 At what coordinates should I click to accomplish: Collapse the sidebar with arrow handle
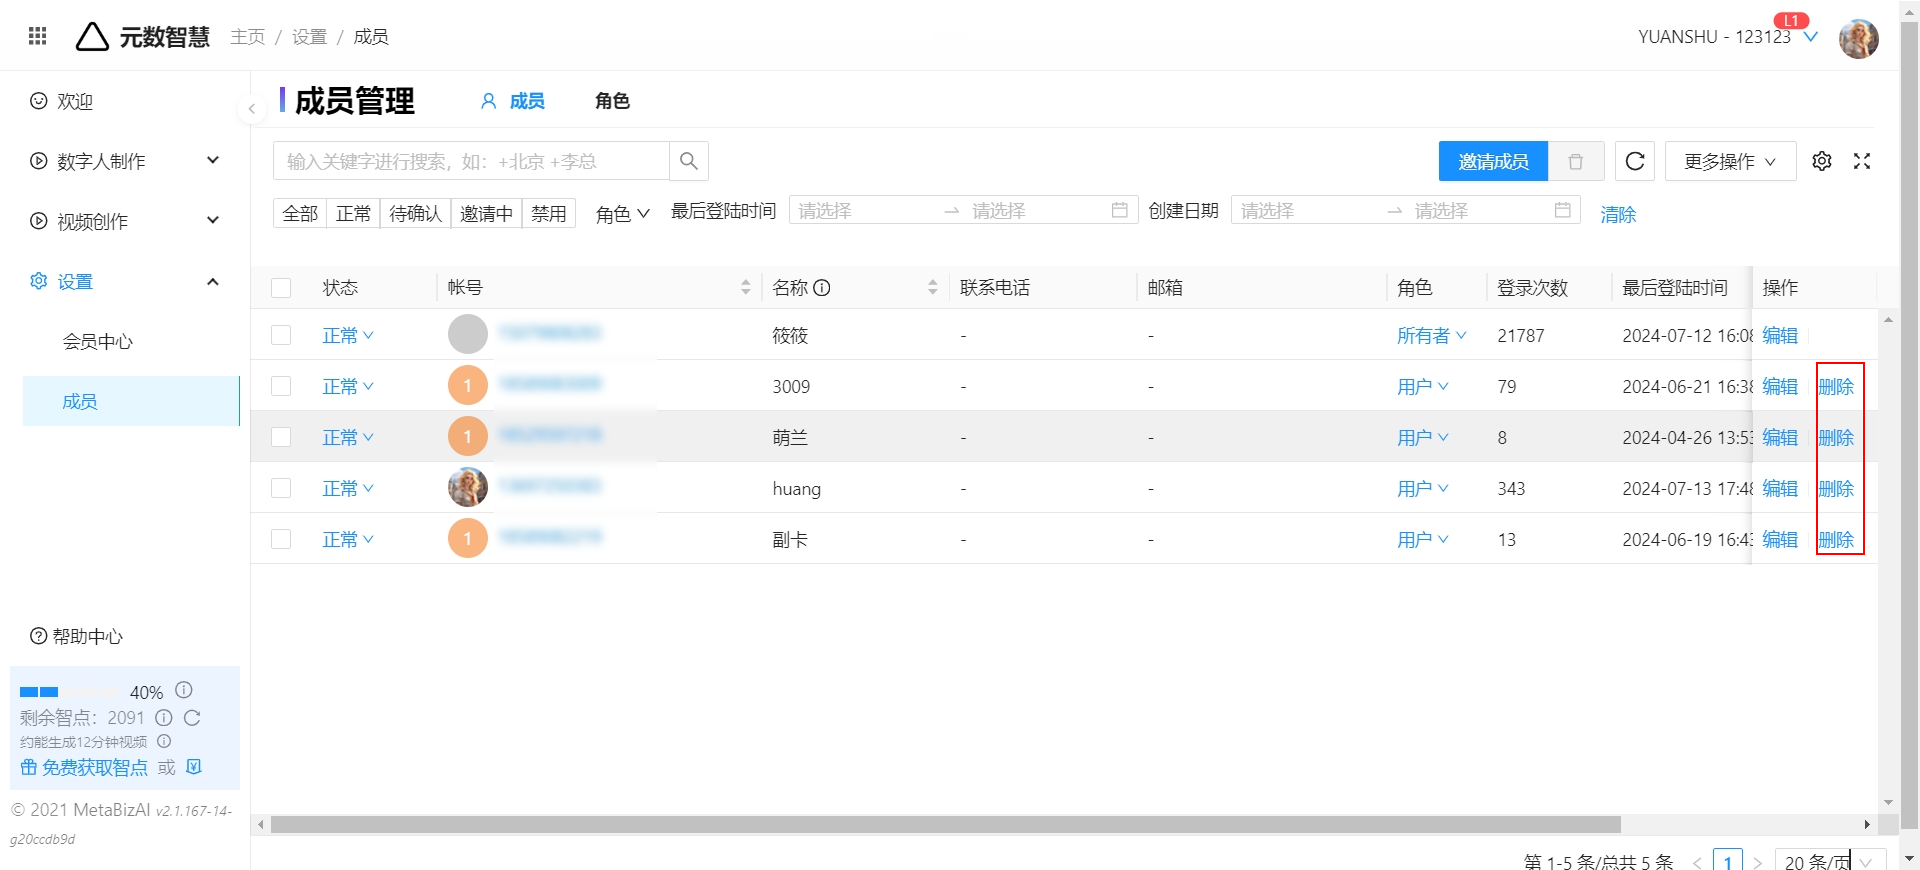[251, 108]
